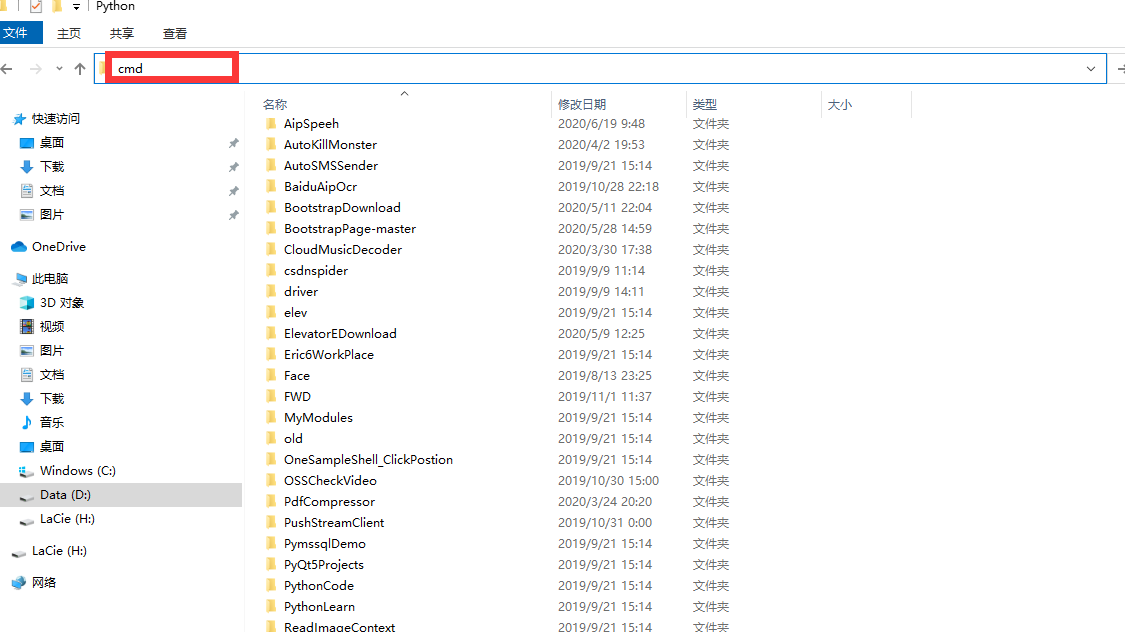
Task: Go back using the back arrow
Action: point(7,69)
